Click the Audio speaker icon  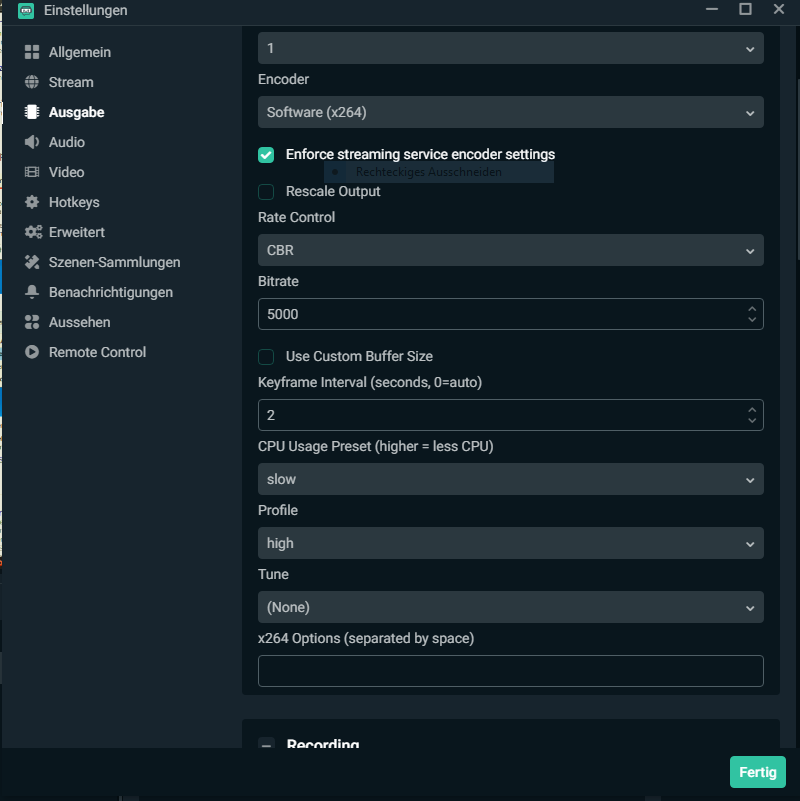click(x=32, y=142)
